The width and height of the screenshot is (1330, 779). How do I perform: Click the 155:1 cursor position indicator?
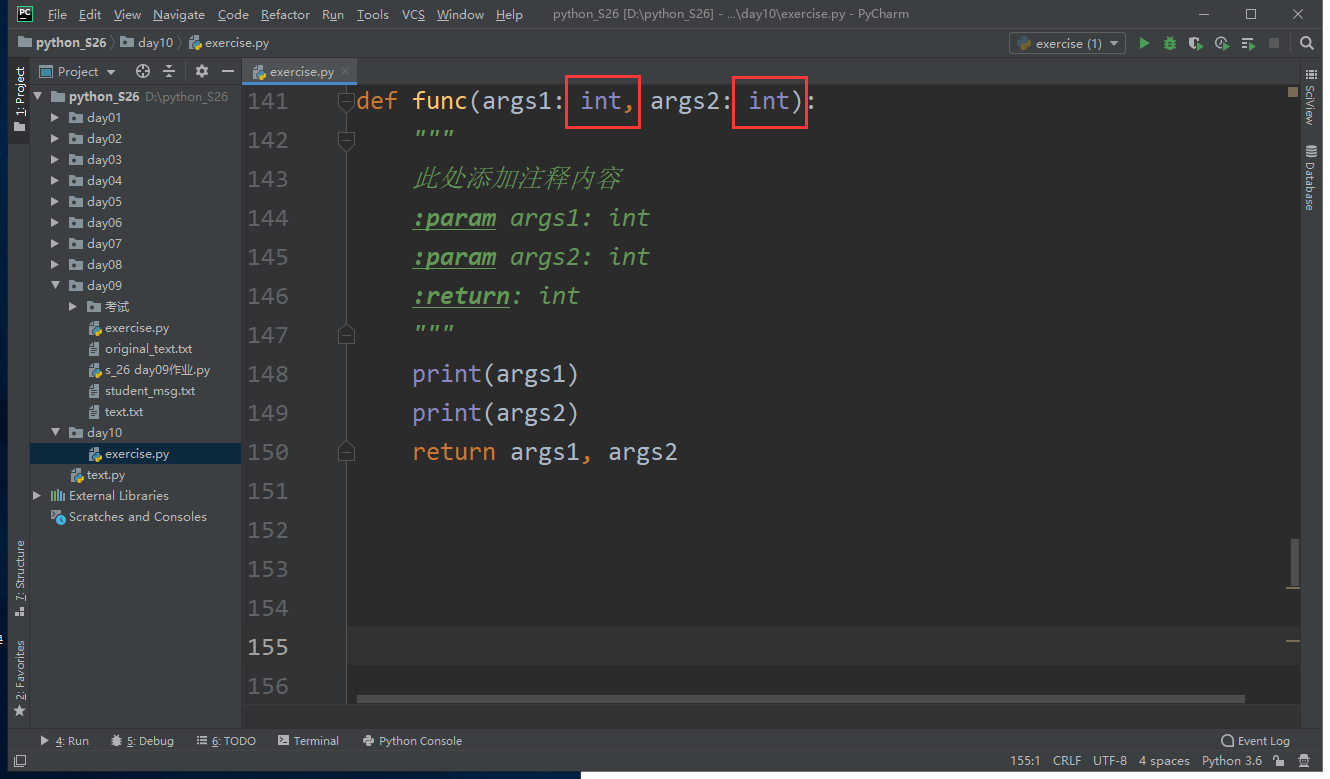tap(1025, 761)
